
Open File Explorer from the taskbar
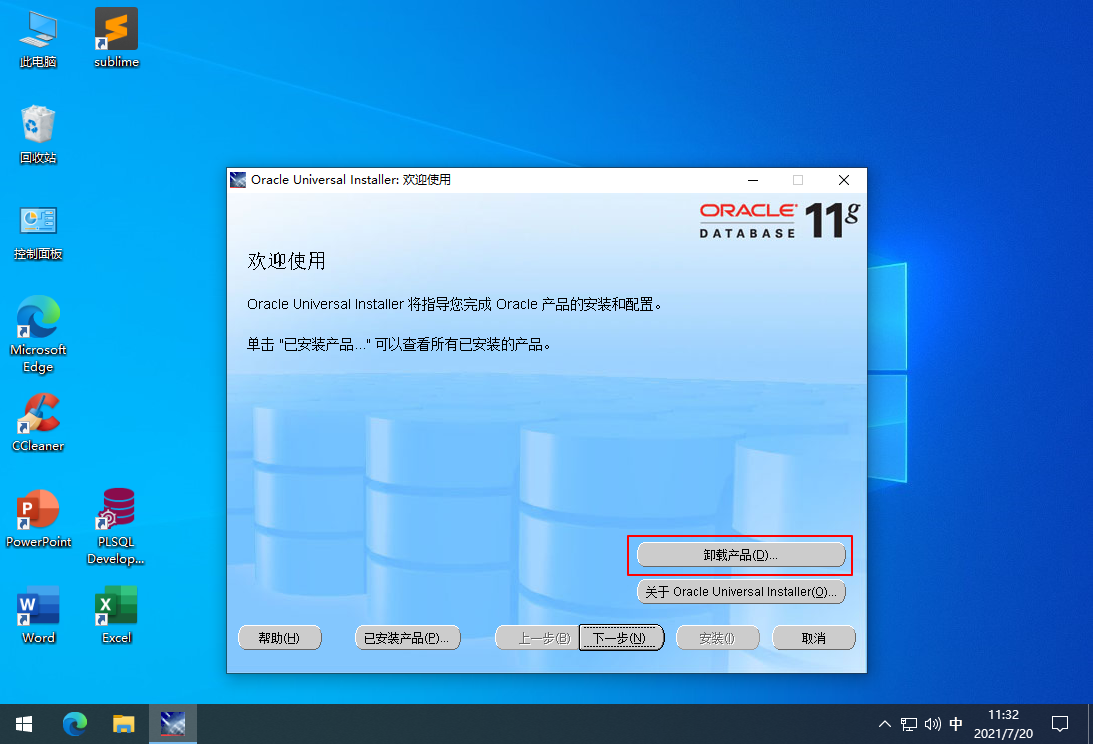point(124,724)
